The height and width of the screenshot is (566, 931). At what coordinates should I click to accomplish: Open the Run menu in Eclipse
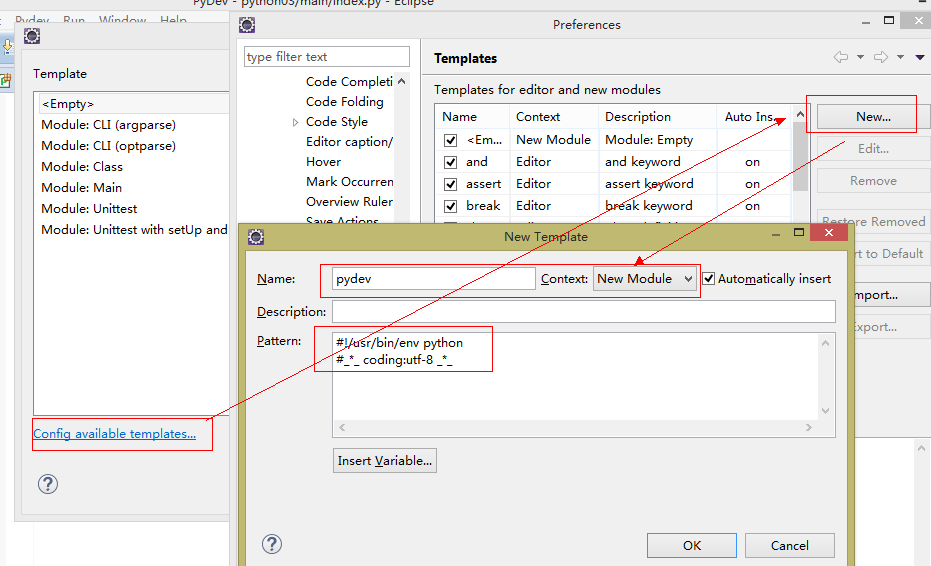click(x=74, y=20)
